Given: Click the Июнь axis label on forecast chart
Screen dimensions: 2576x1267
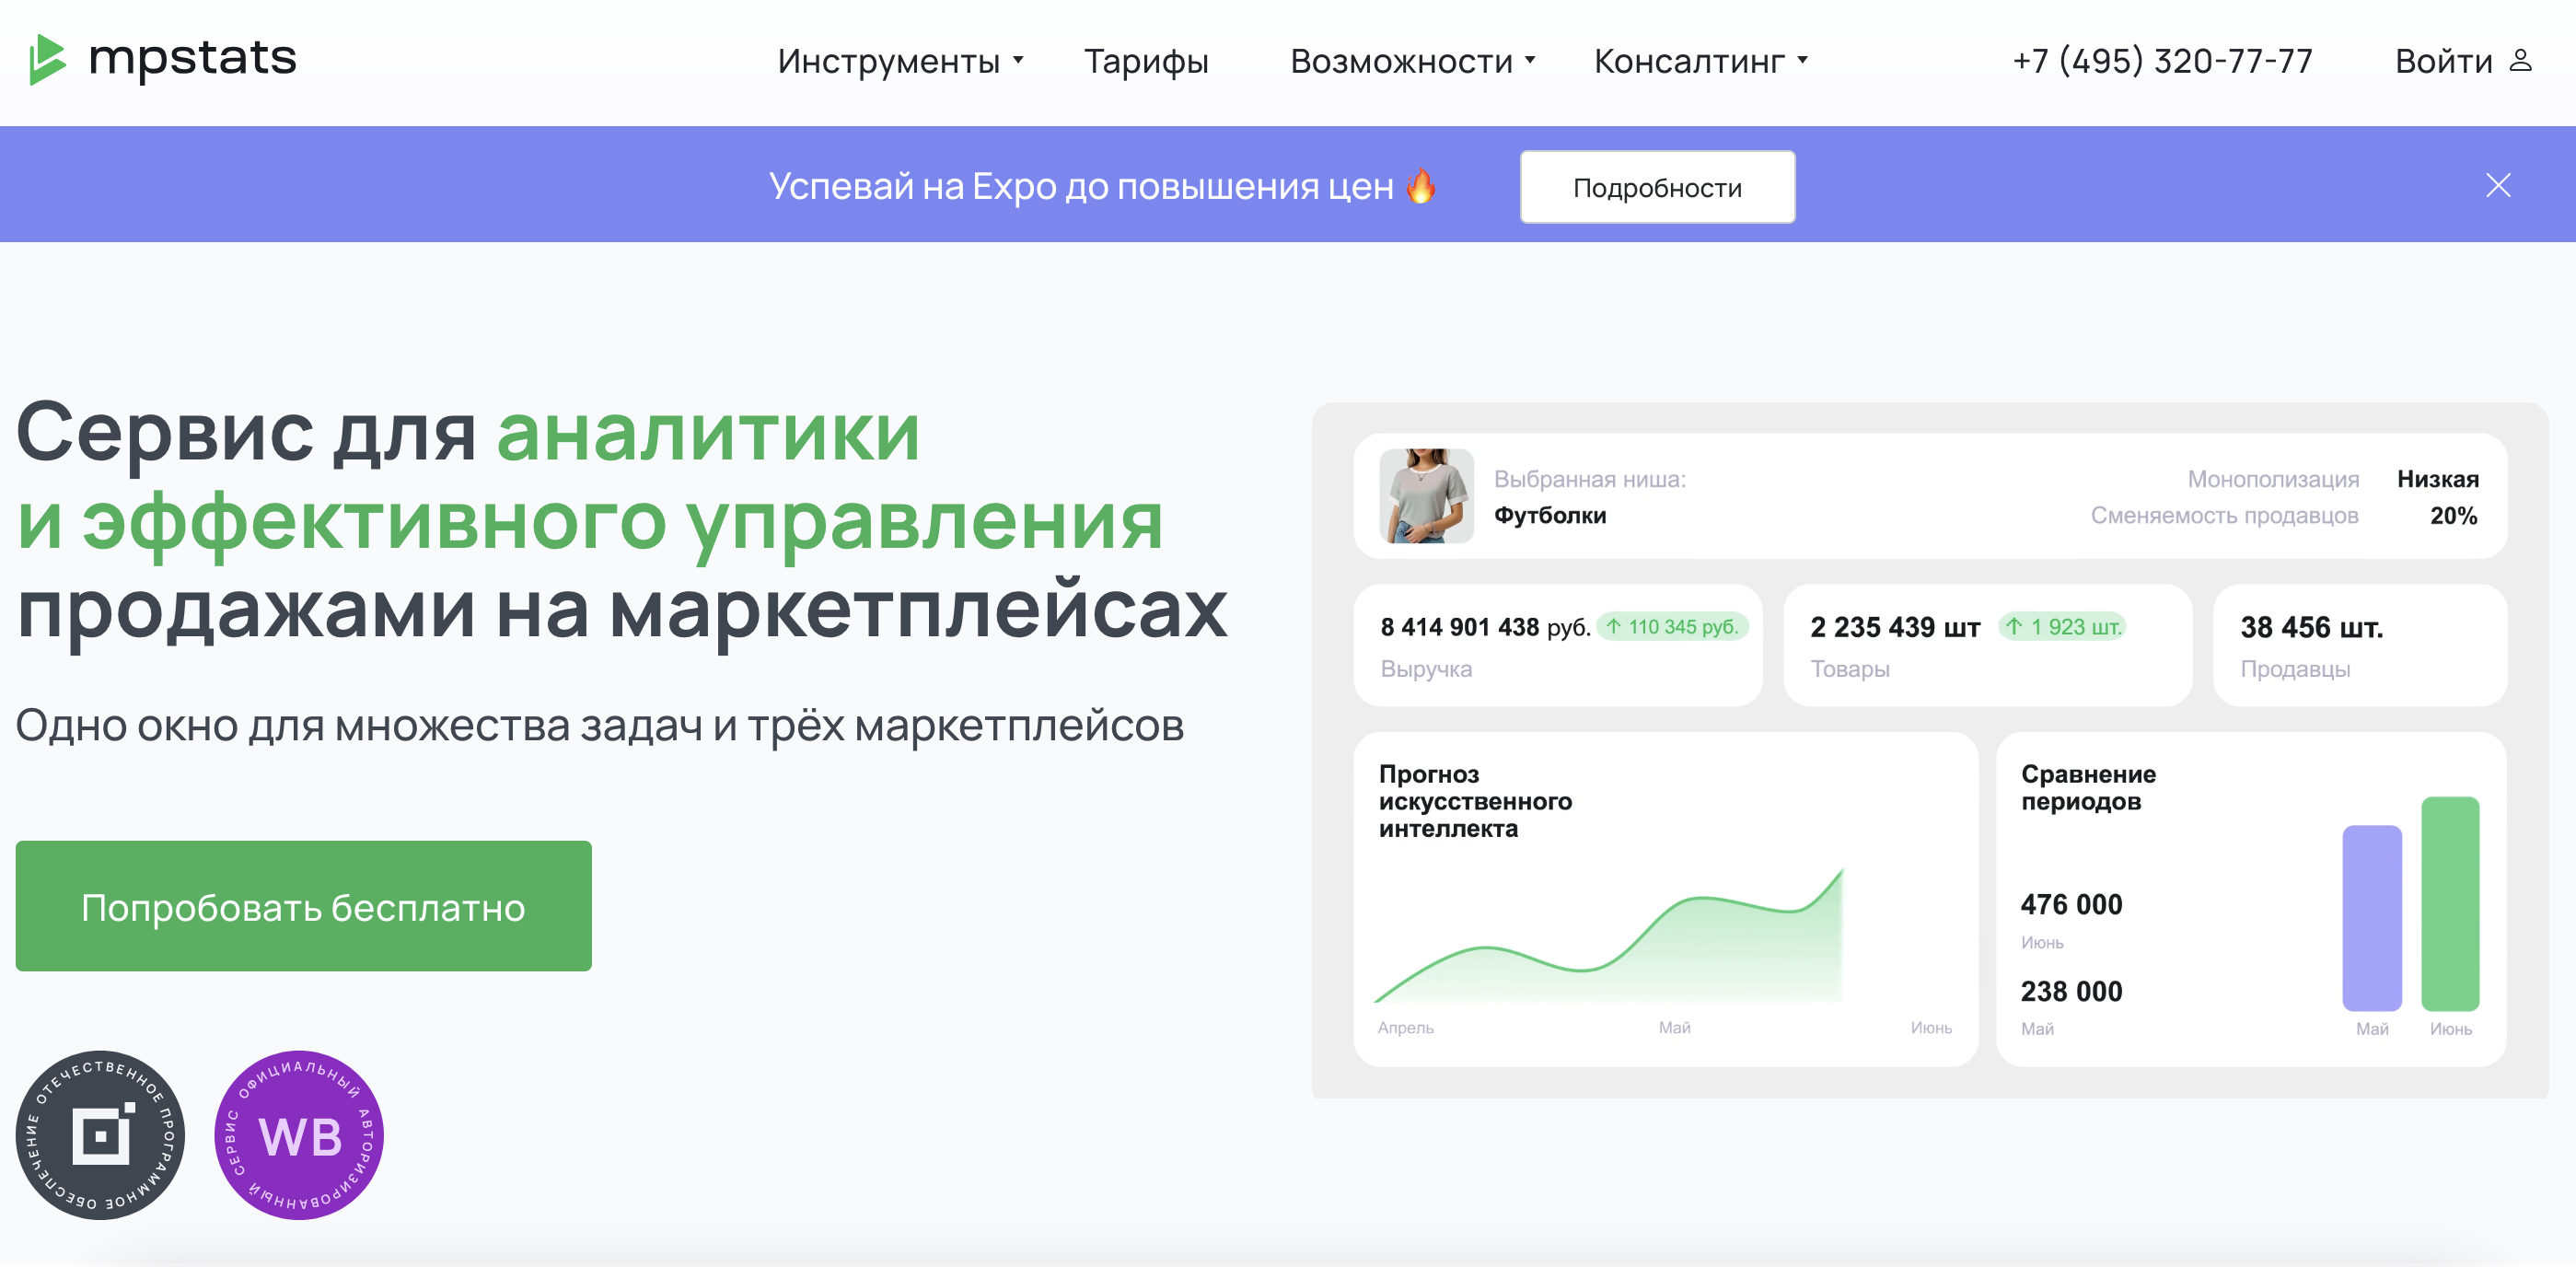Looking at the screenshot, I should click(x=1930, y=1027).
